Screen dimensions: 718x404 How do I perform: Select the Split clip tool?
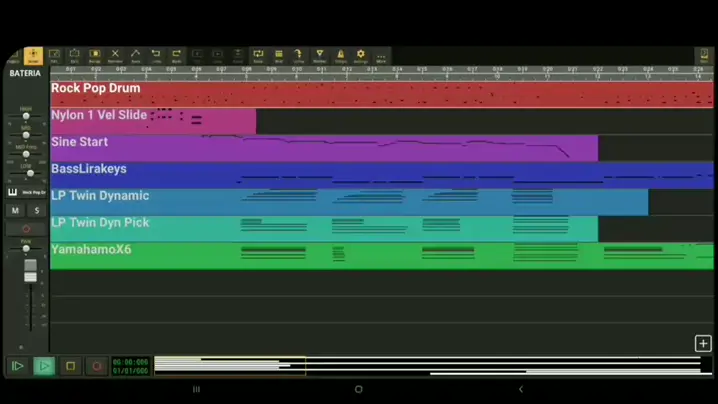click(x=74, y=55)
